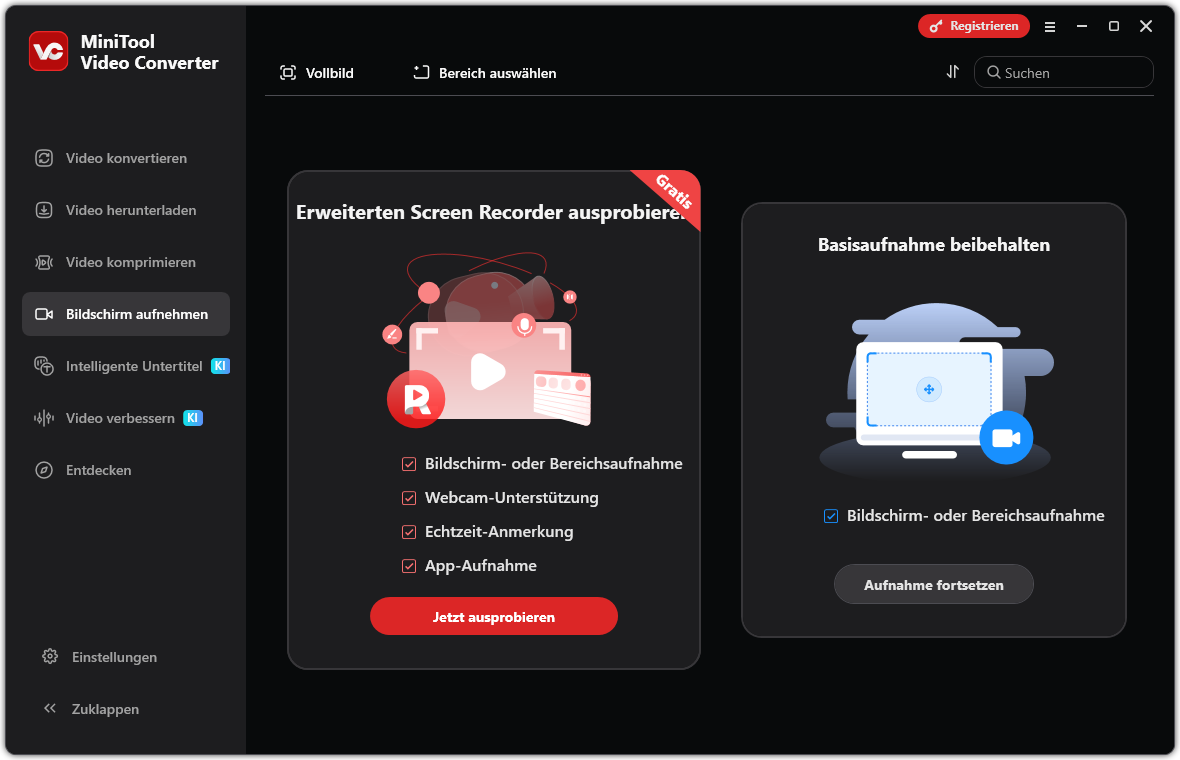Open Video herunterladen section
Viewport: 1180px width, 760px height.
(126, 210)
